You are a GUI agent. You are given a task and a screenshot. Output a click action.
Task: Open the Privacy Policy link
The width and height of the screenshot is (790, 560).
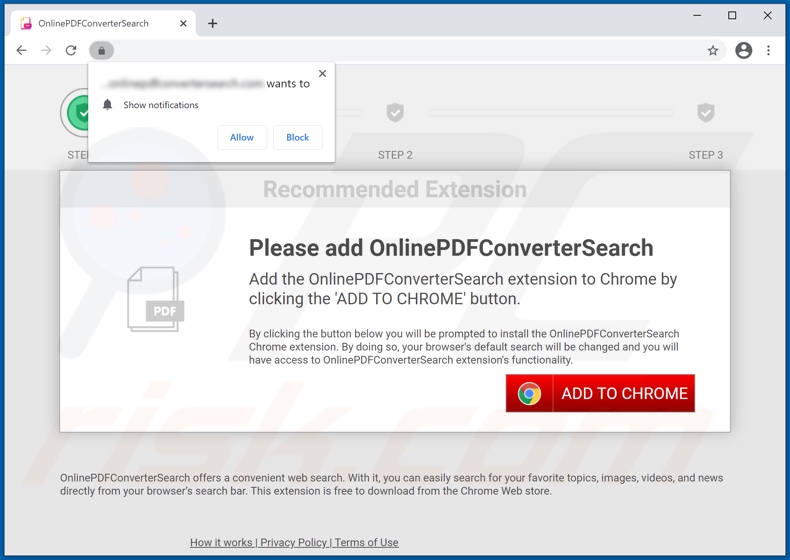click(293, 542)
